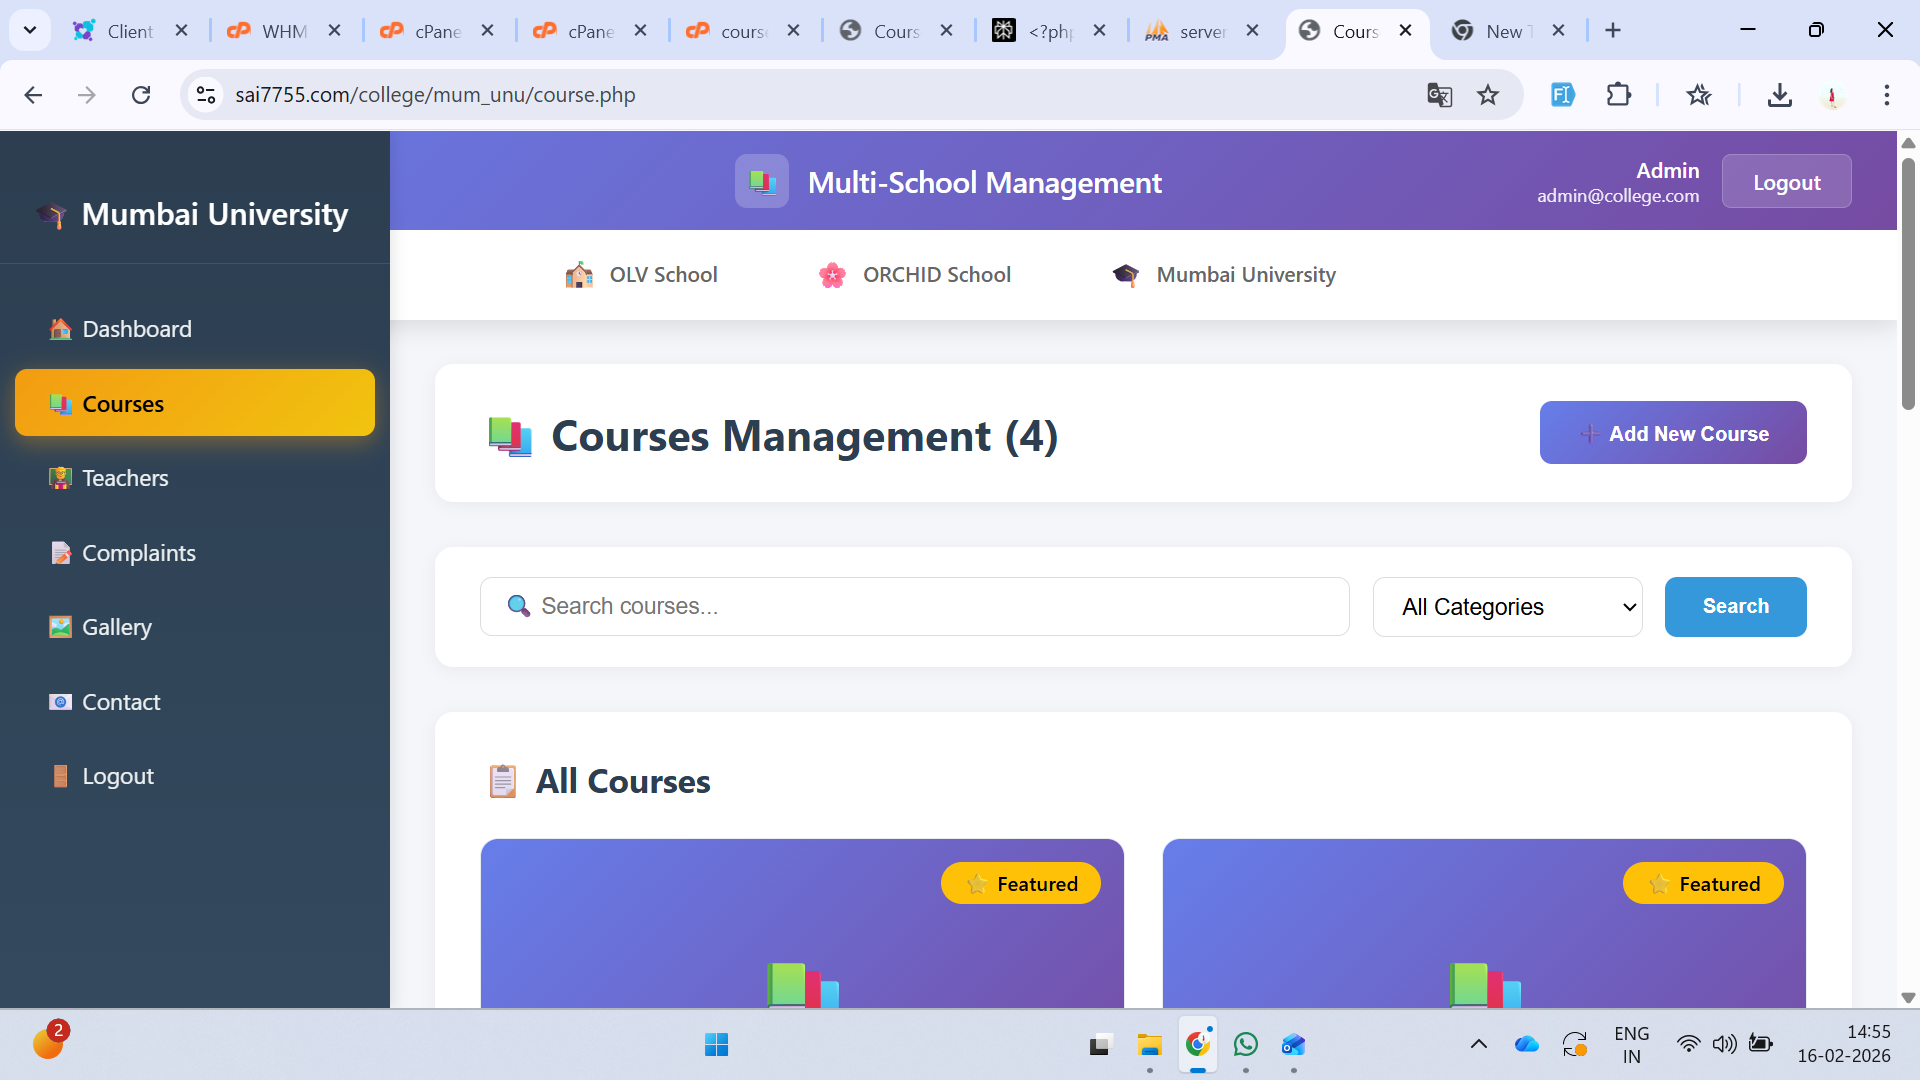
Task: Open the tab search chevron dropdown
Action: 30,30
